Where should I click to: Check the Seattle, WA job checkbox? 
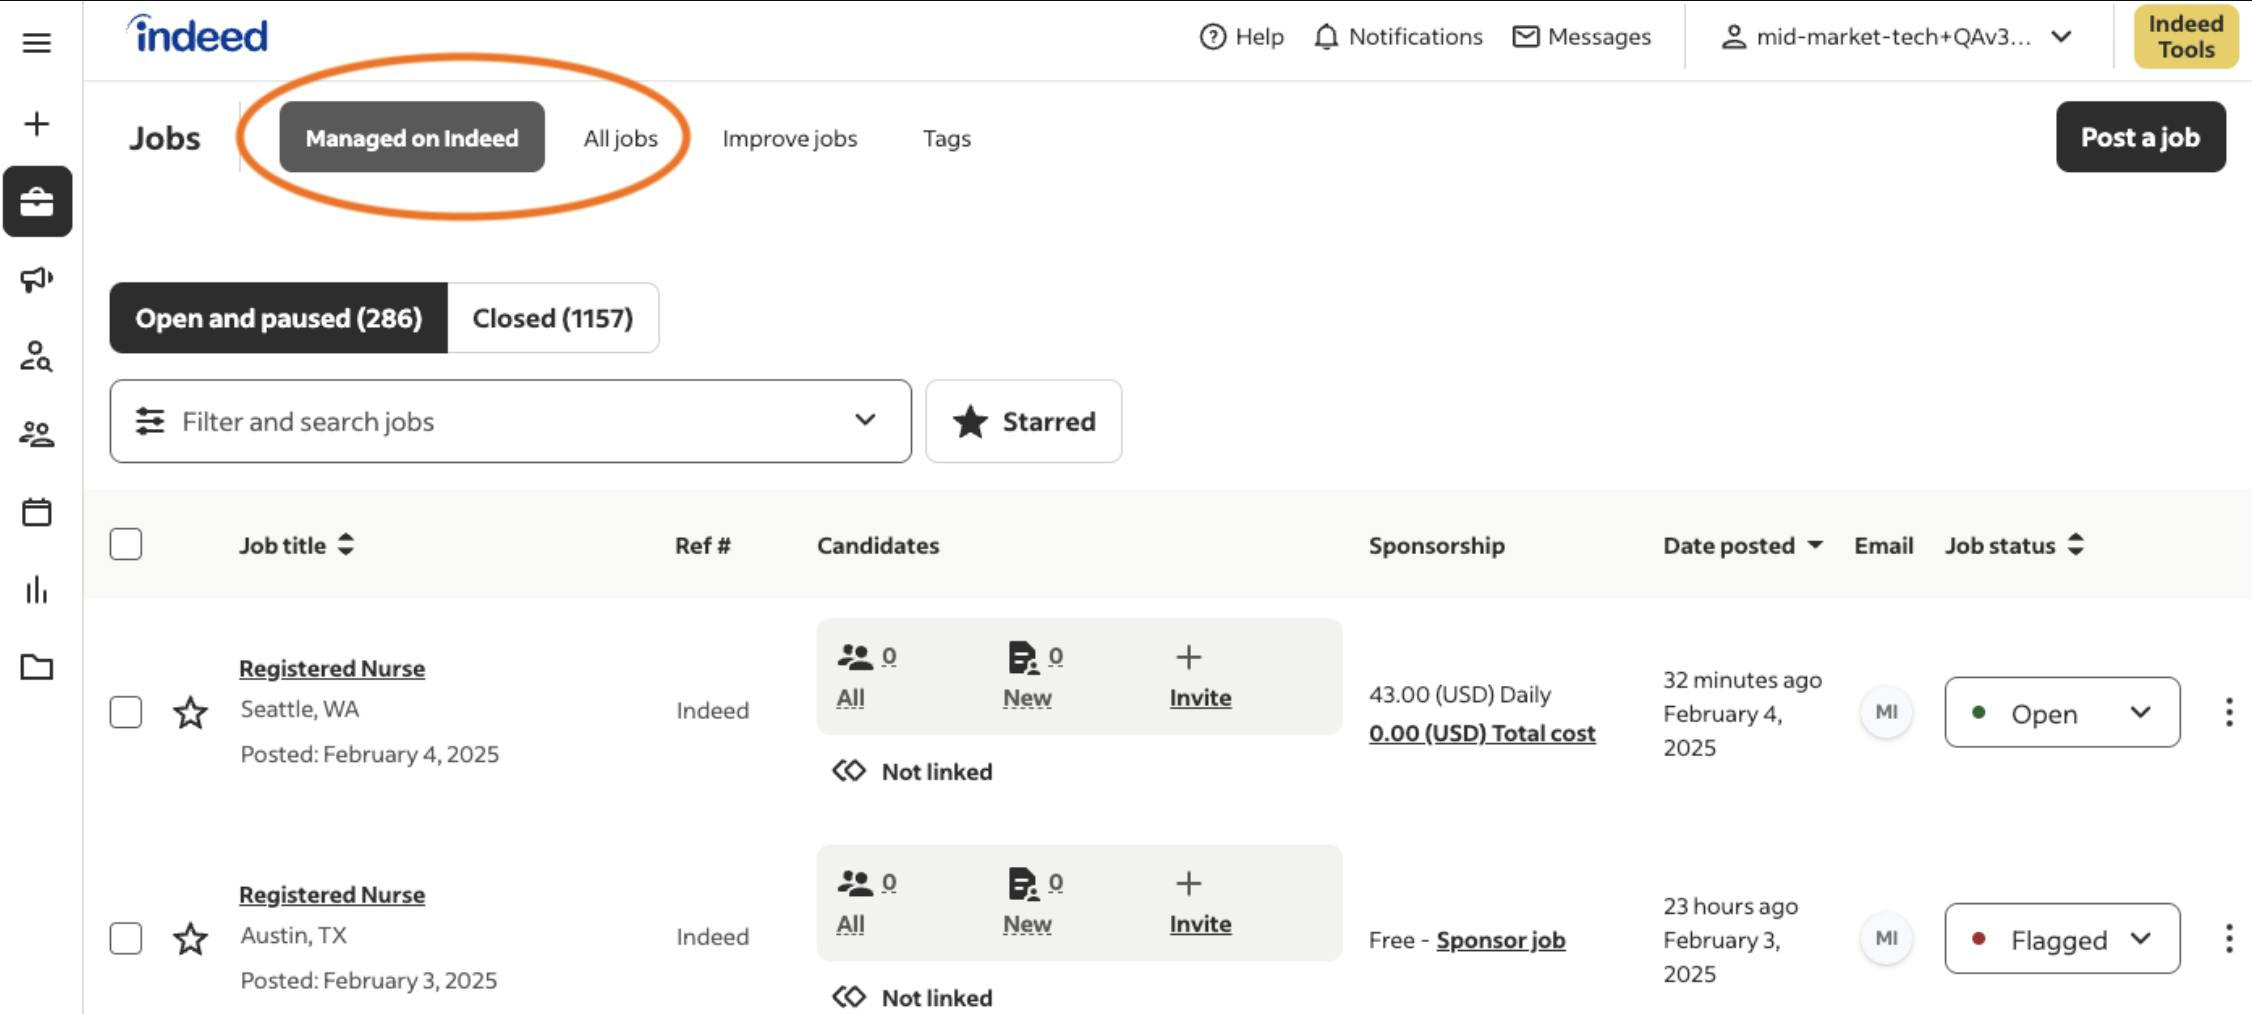(x=126, y=713)
